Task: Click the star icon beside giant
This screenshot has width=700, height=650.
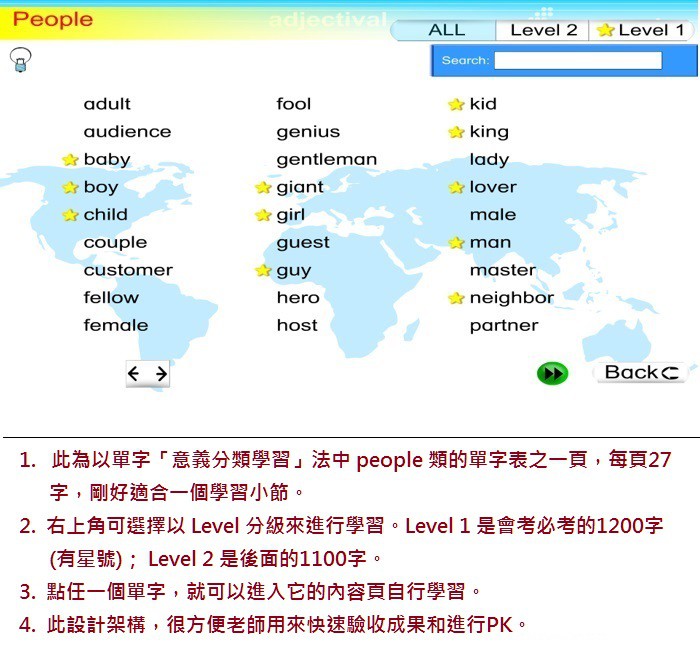Action: tap(263, 188)
